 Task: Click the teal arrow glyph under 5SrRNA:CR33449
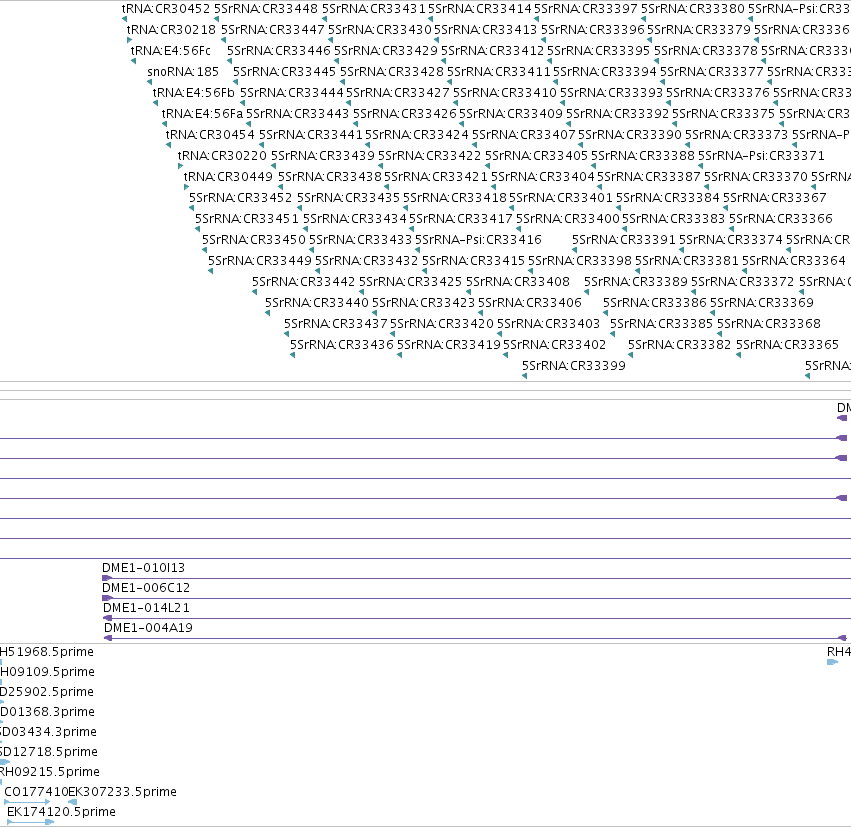point(210,271)
